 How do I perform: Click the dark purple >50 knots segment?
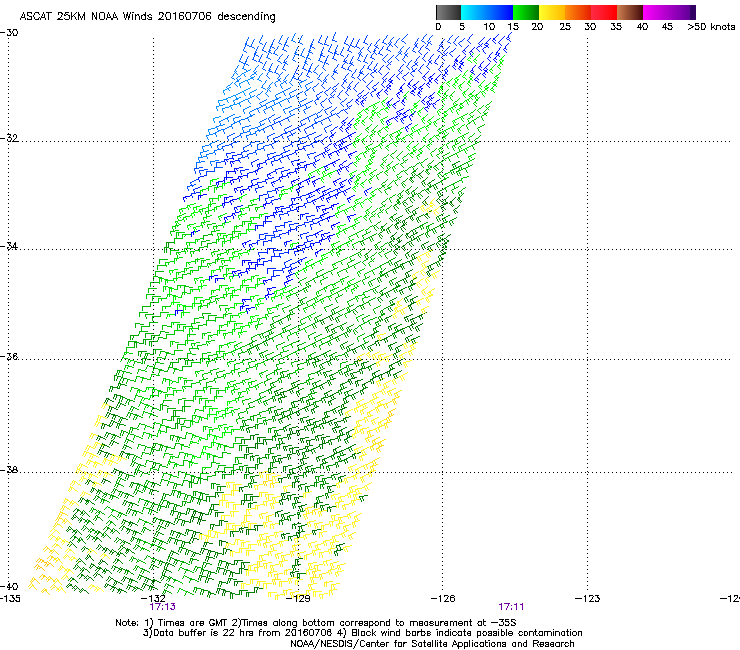(x=692, y=12)
